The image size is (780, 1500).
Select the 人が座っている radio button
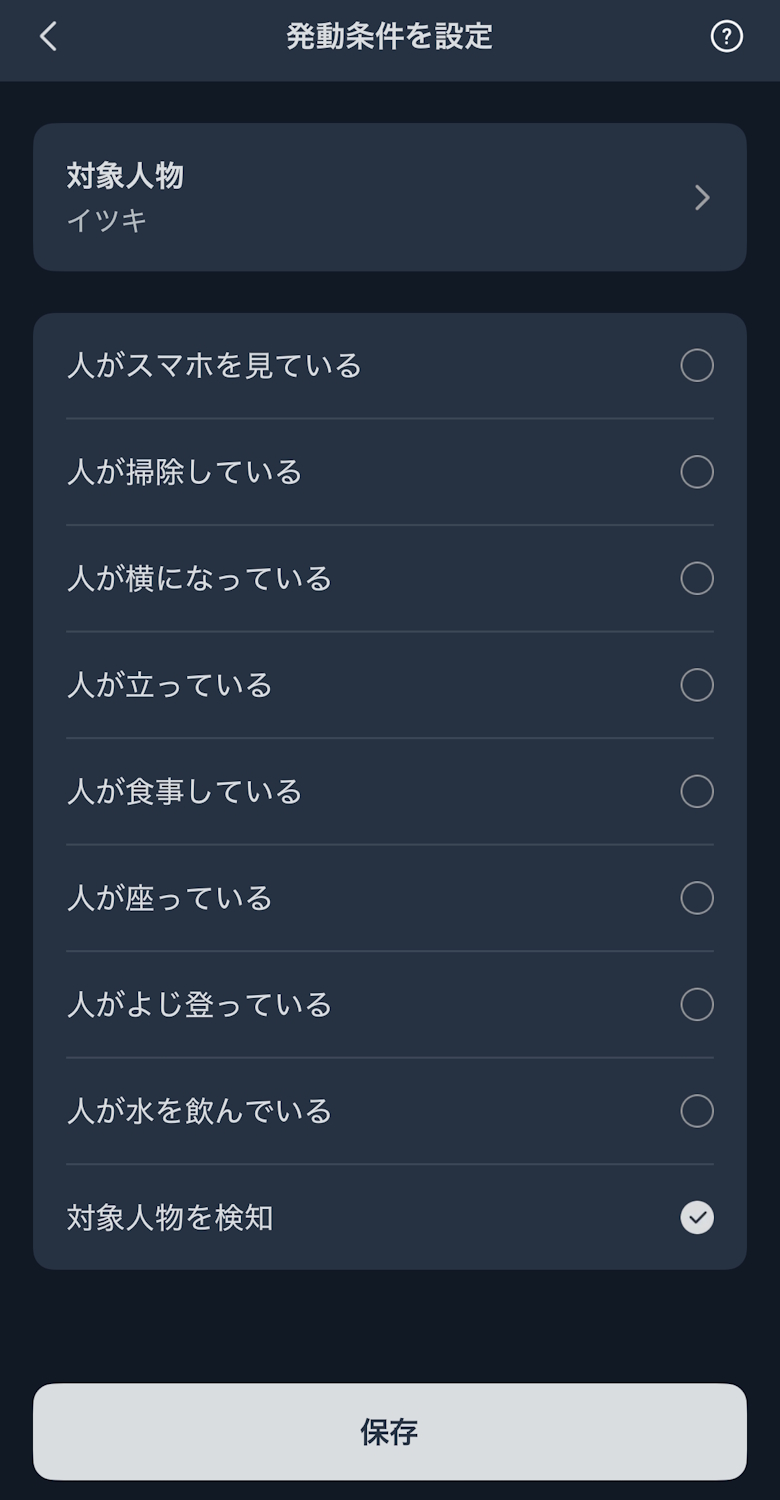point(697,898)
